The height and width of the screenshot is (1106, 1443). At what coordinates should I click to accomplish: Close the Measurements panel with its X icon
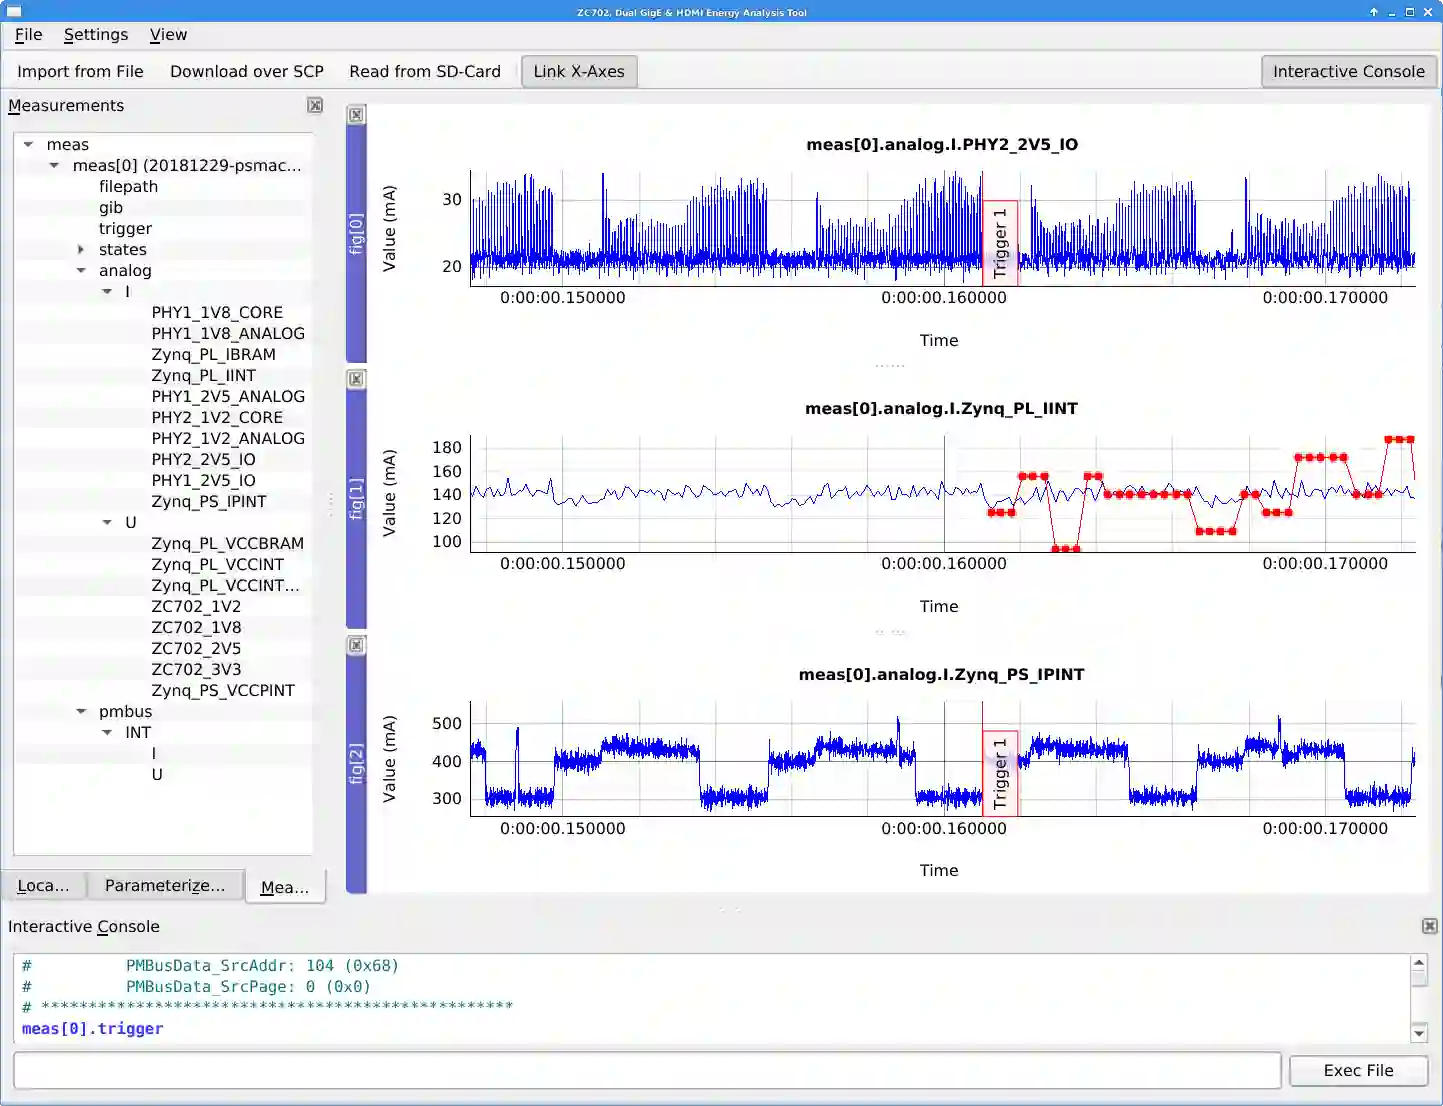coord(315,106)
